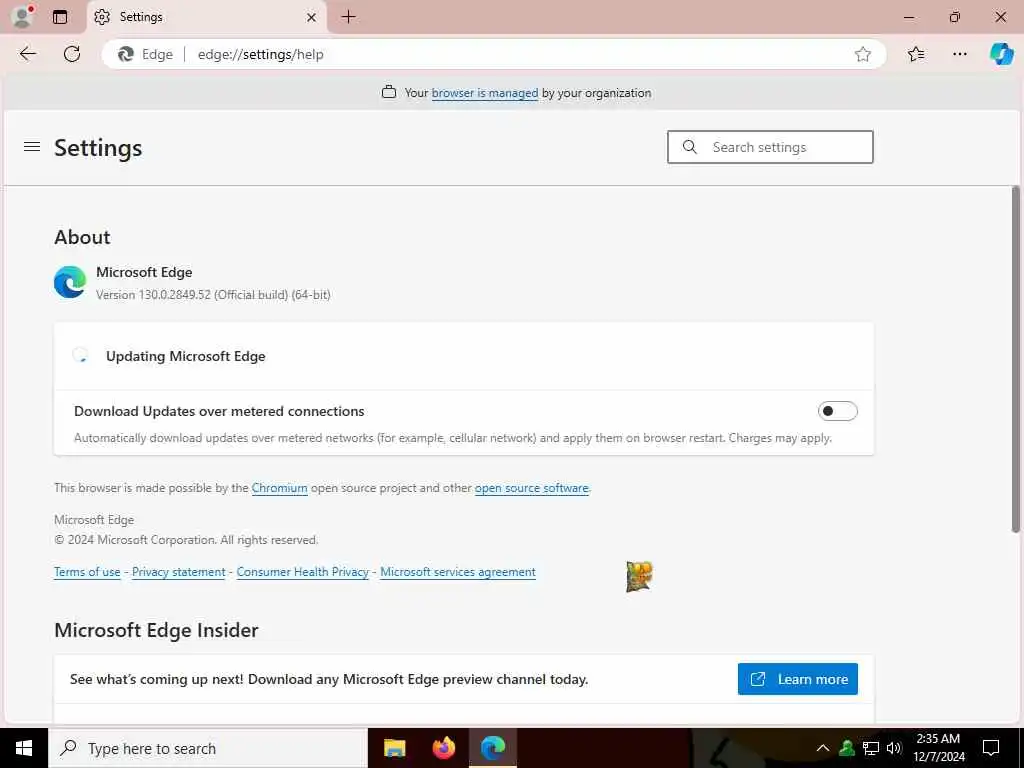Viewport: 1024px width, 768px height.
Task: Add this page to favorites star
Action: pyautogui.click(x=863, y=54)
